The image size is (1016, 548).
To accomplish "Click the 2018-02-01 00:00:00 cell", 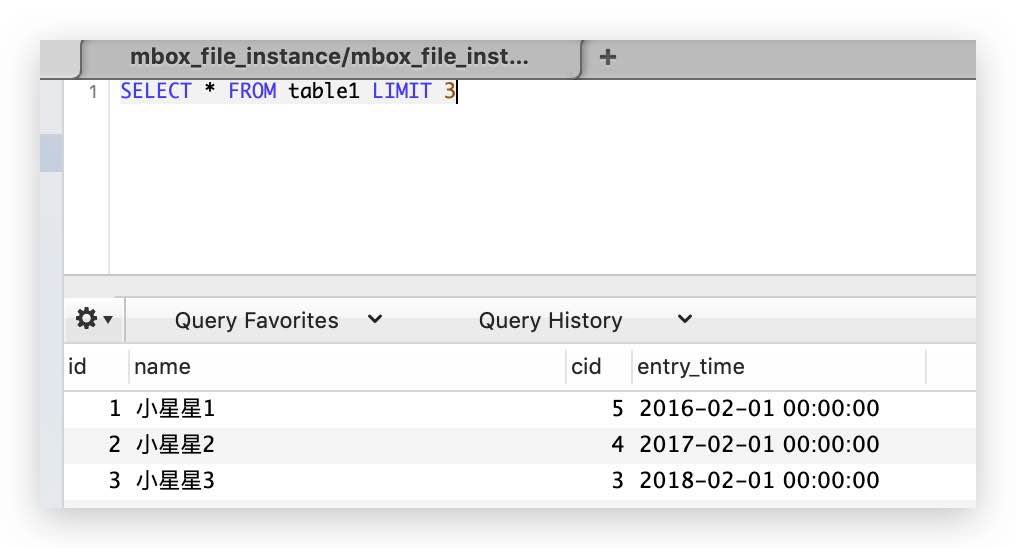I will click(x=759, y=481).
